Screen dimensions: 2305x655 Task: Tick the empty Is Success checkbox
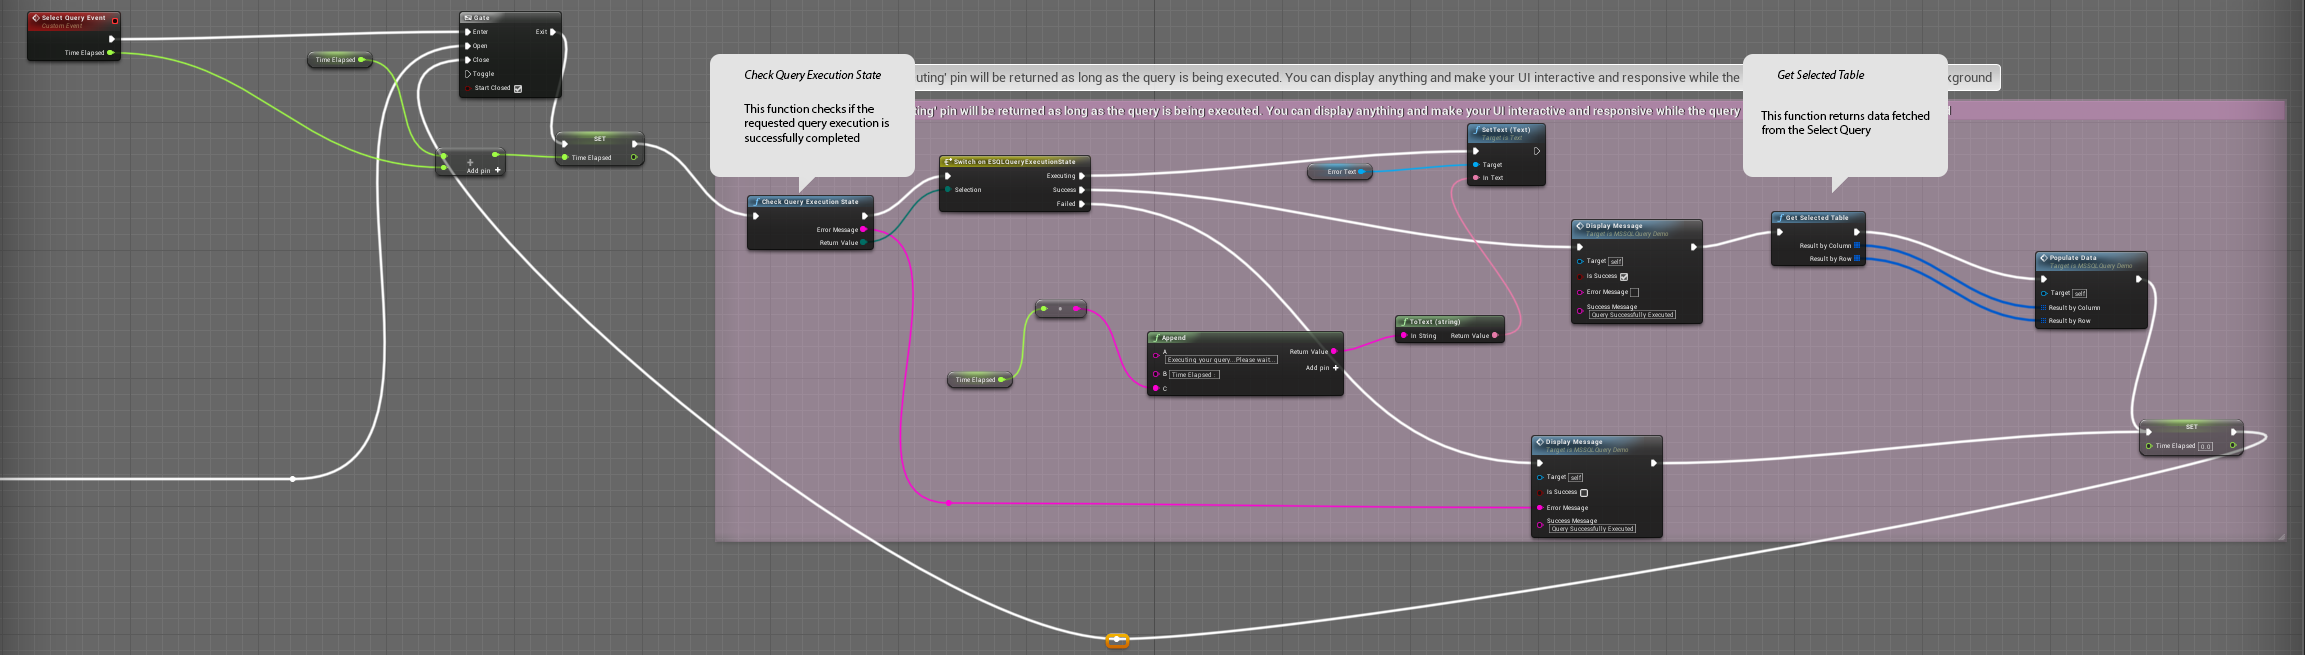tap(1584, 493)
